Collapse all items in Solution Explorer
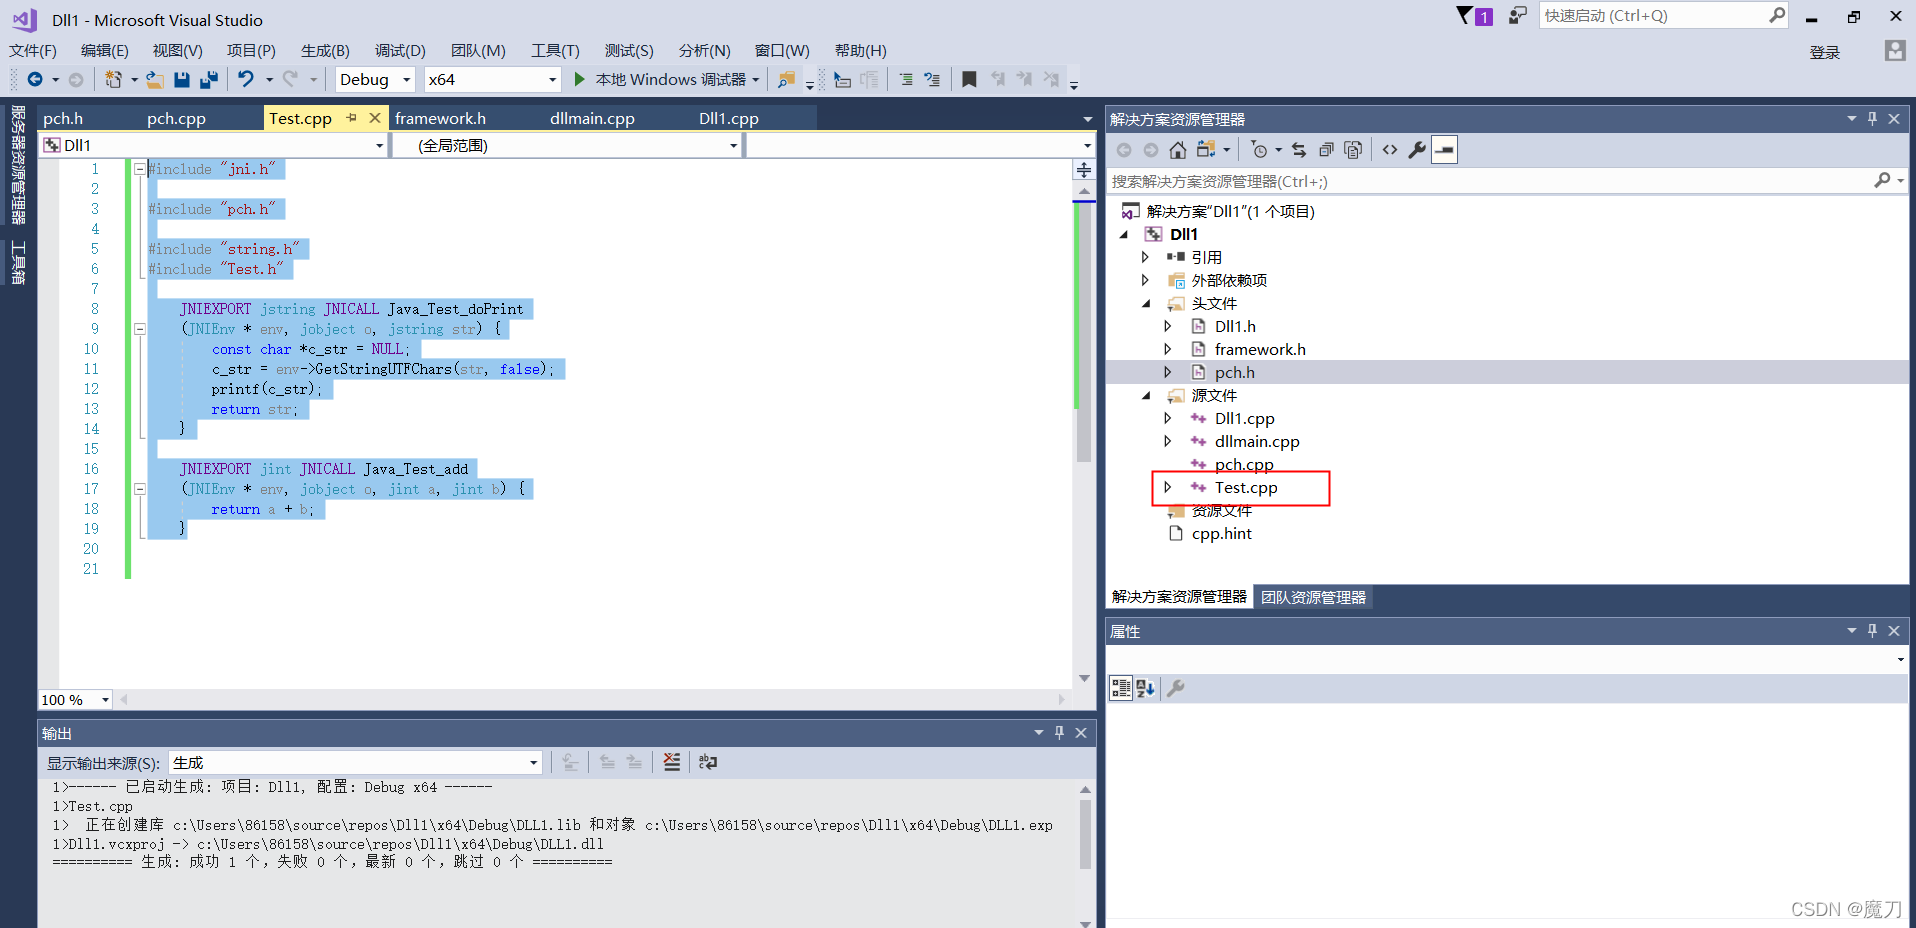The height and width of the screenshot is (928, 1916). click(x=1327, y=149)
